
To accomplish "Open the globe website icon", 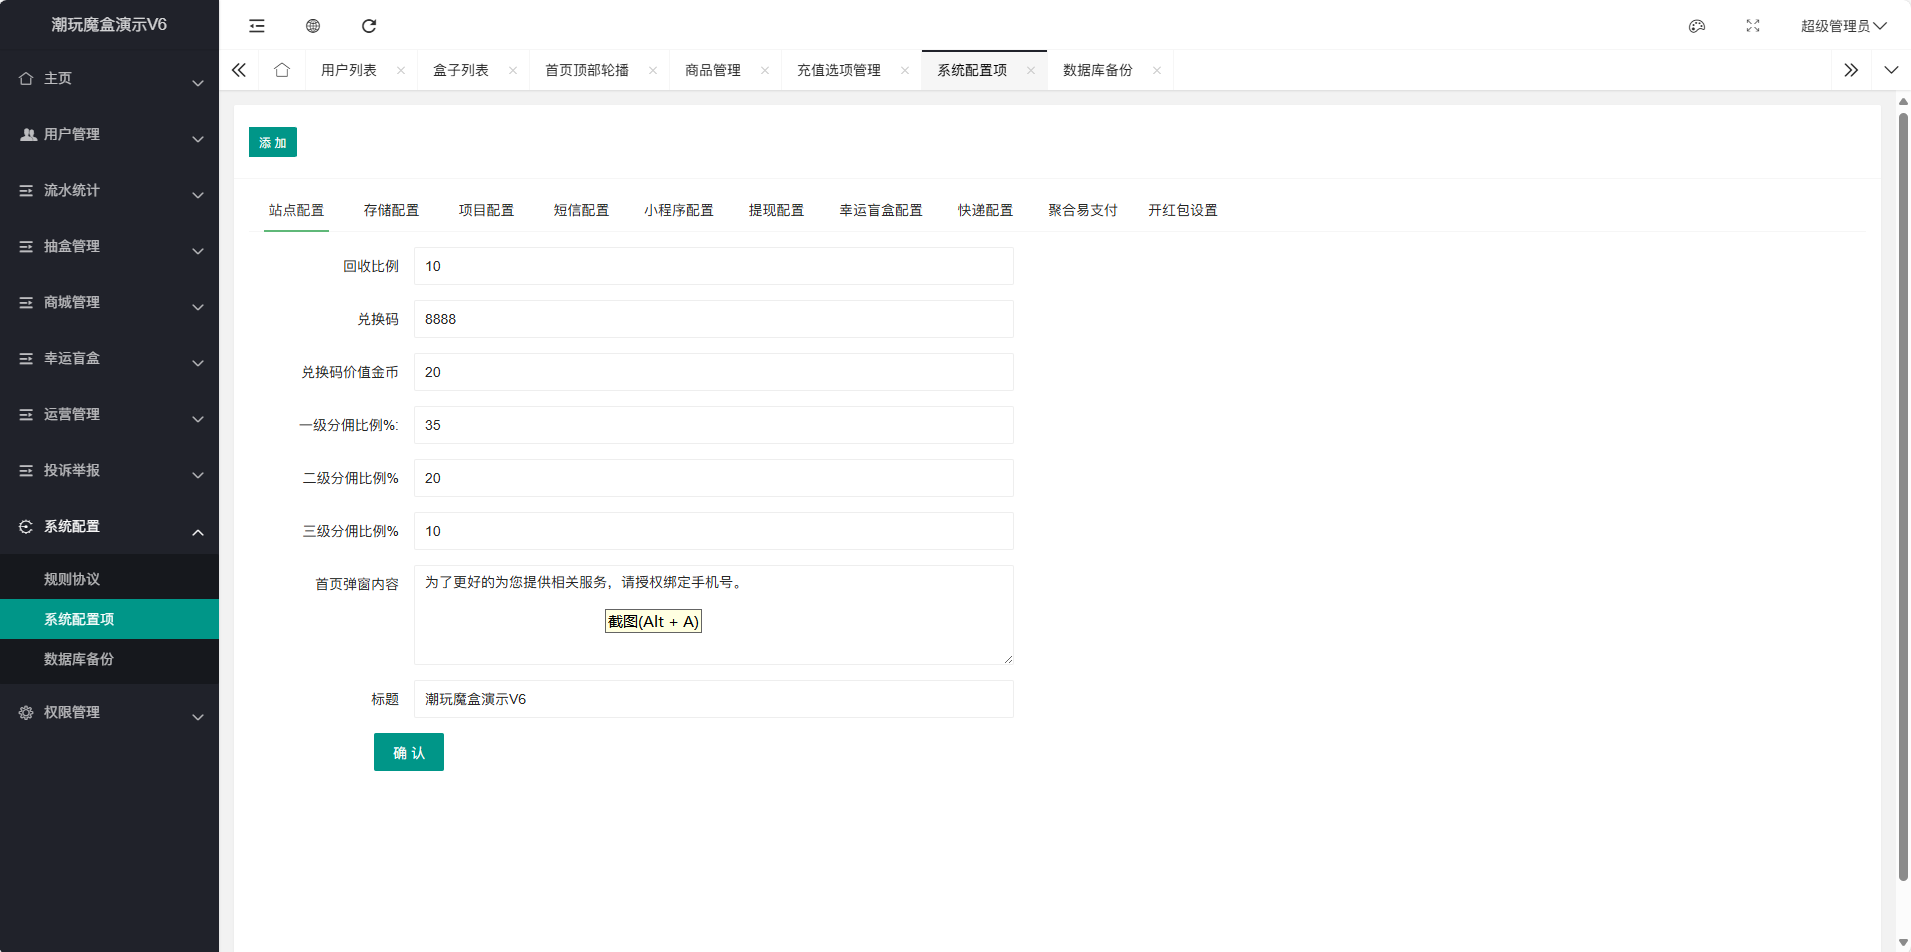I will click(x=313, y=26).
